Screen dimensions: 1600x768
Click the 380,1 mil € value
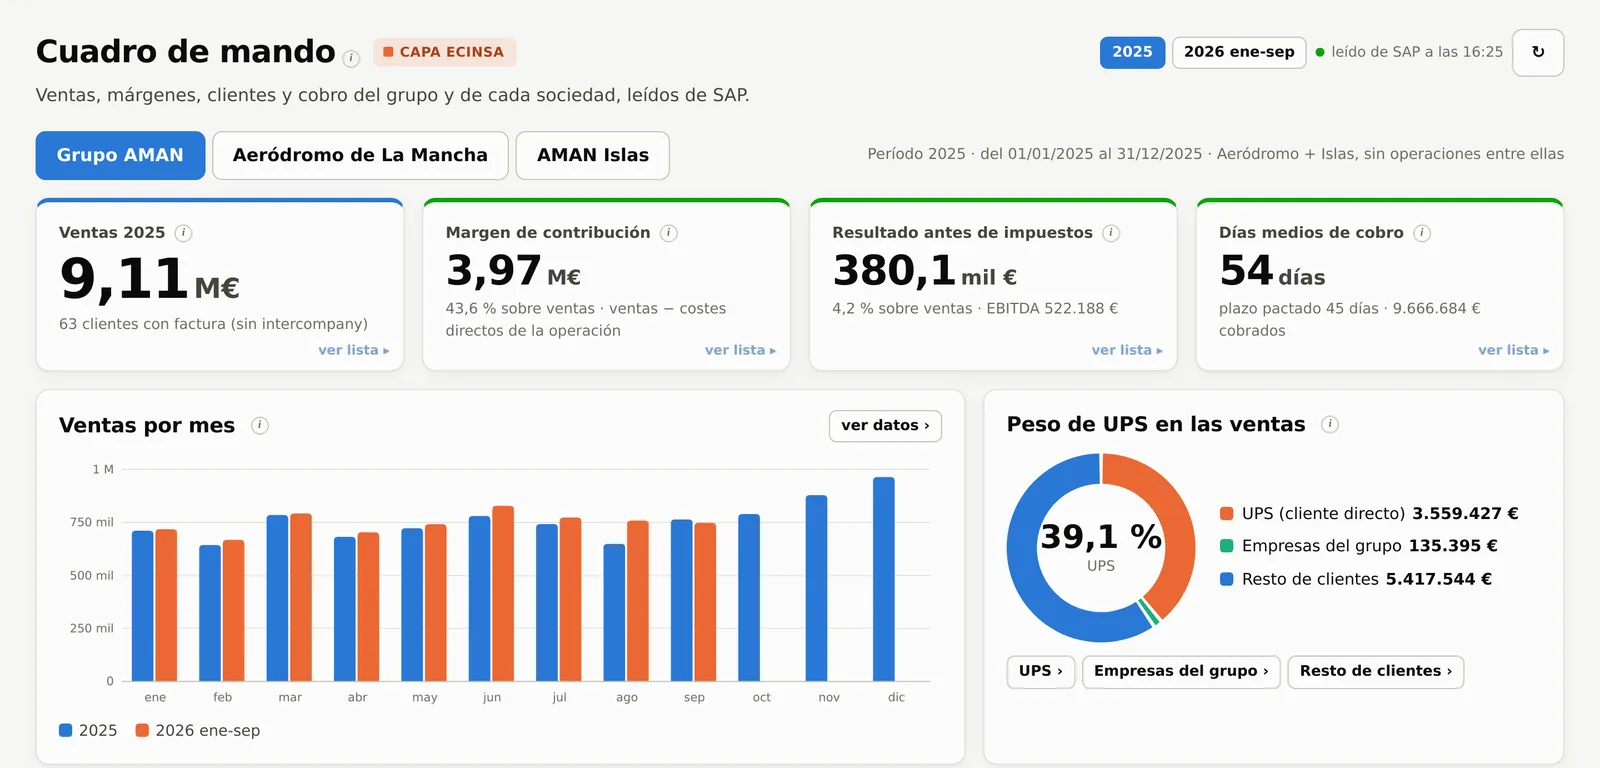click(925, 271)
